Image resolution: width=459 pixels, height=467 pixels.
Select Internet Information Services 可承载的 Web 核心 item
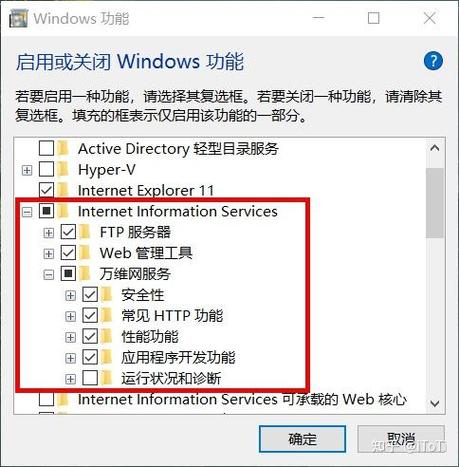pos(242,399)
